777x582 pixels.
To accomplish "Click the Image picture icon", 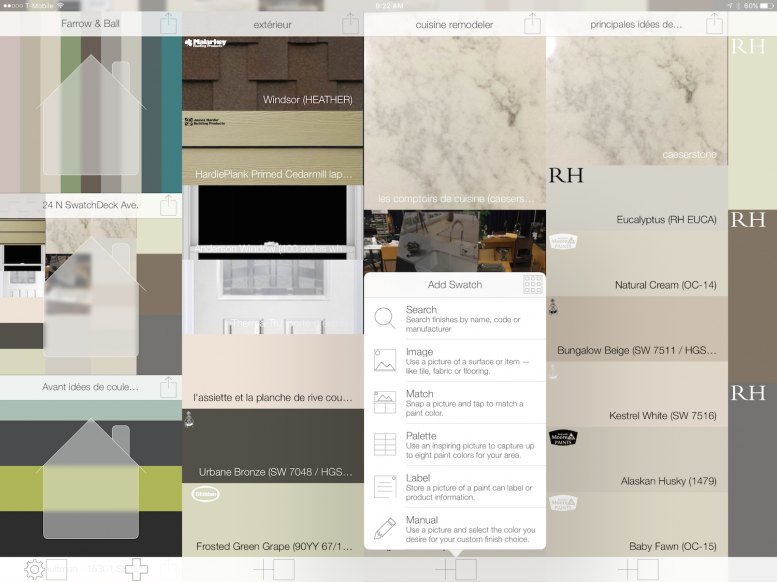I will (x=385, y=360).
